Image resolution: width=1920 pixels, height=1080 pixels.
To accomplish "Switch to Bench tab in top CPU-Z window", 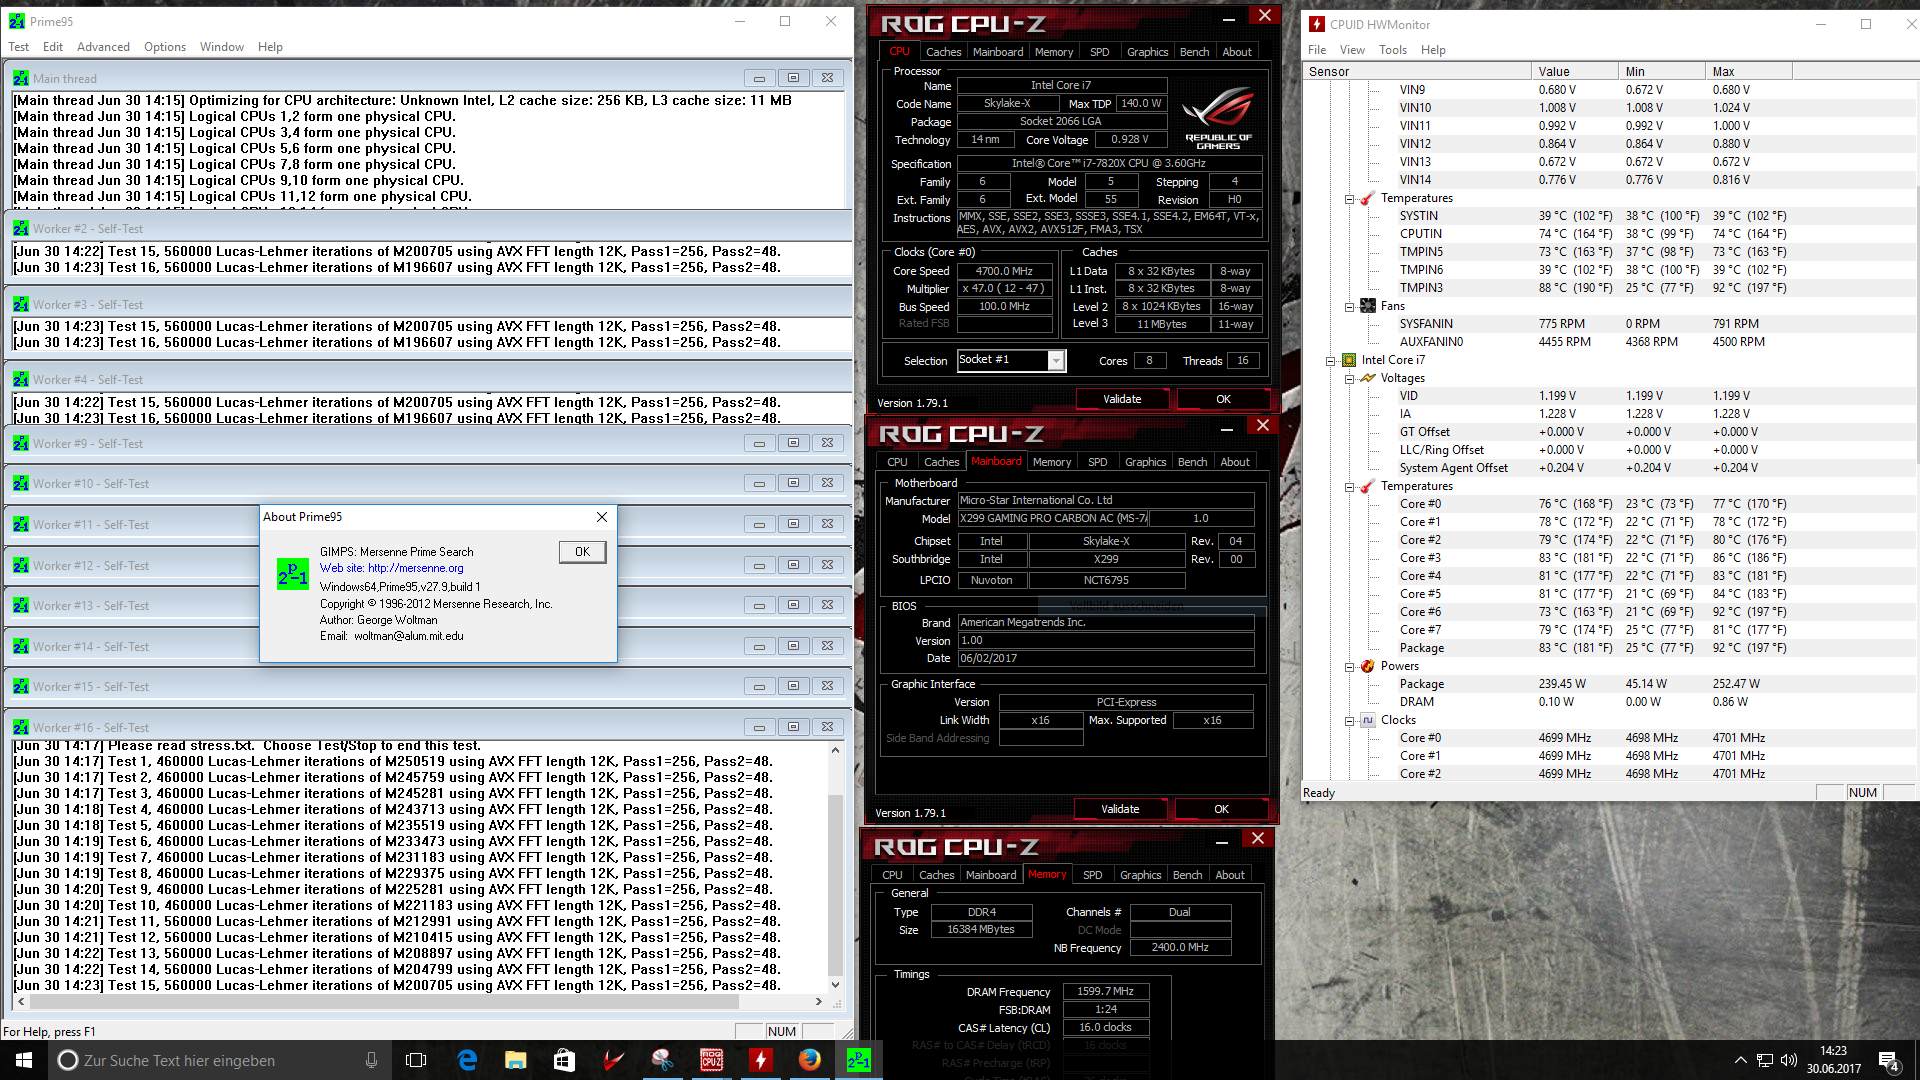I will (x=1194, y=52).
